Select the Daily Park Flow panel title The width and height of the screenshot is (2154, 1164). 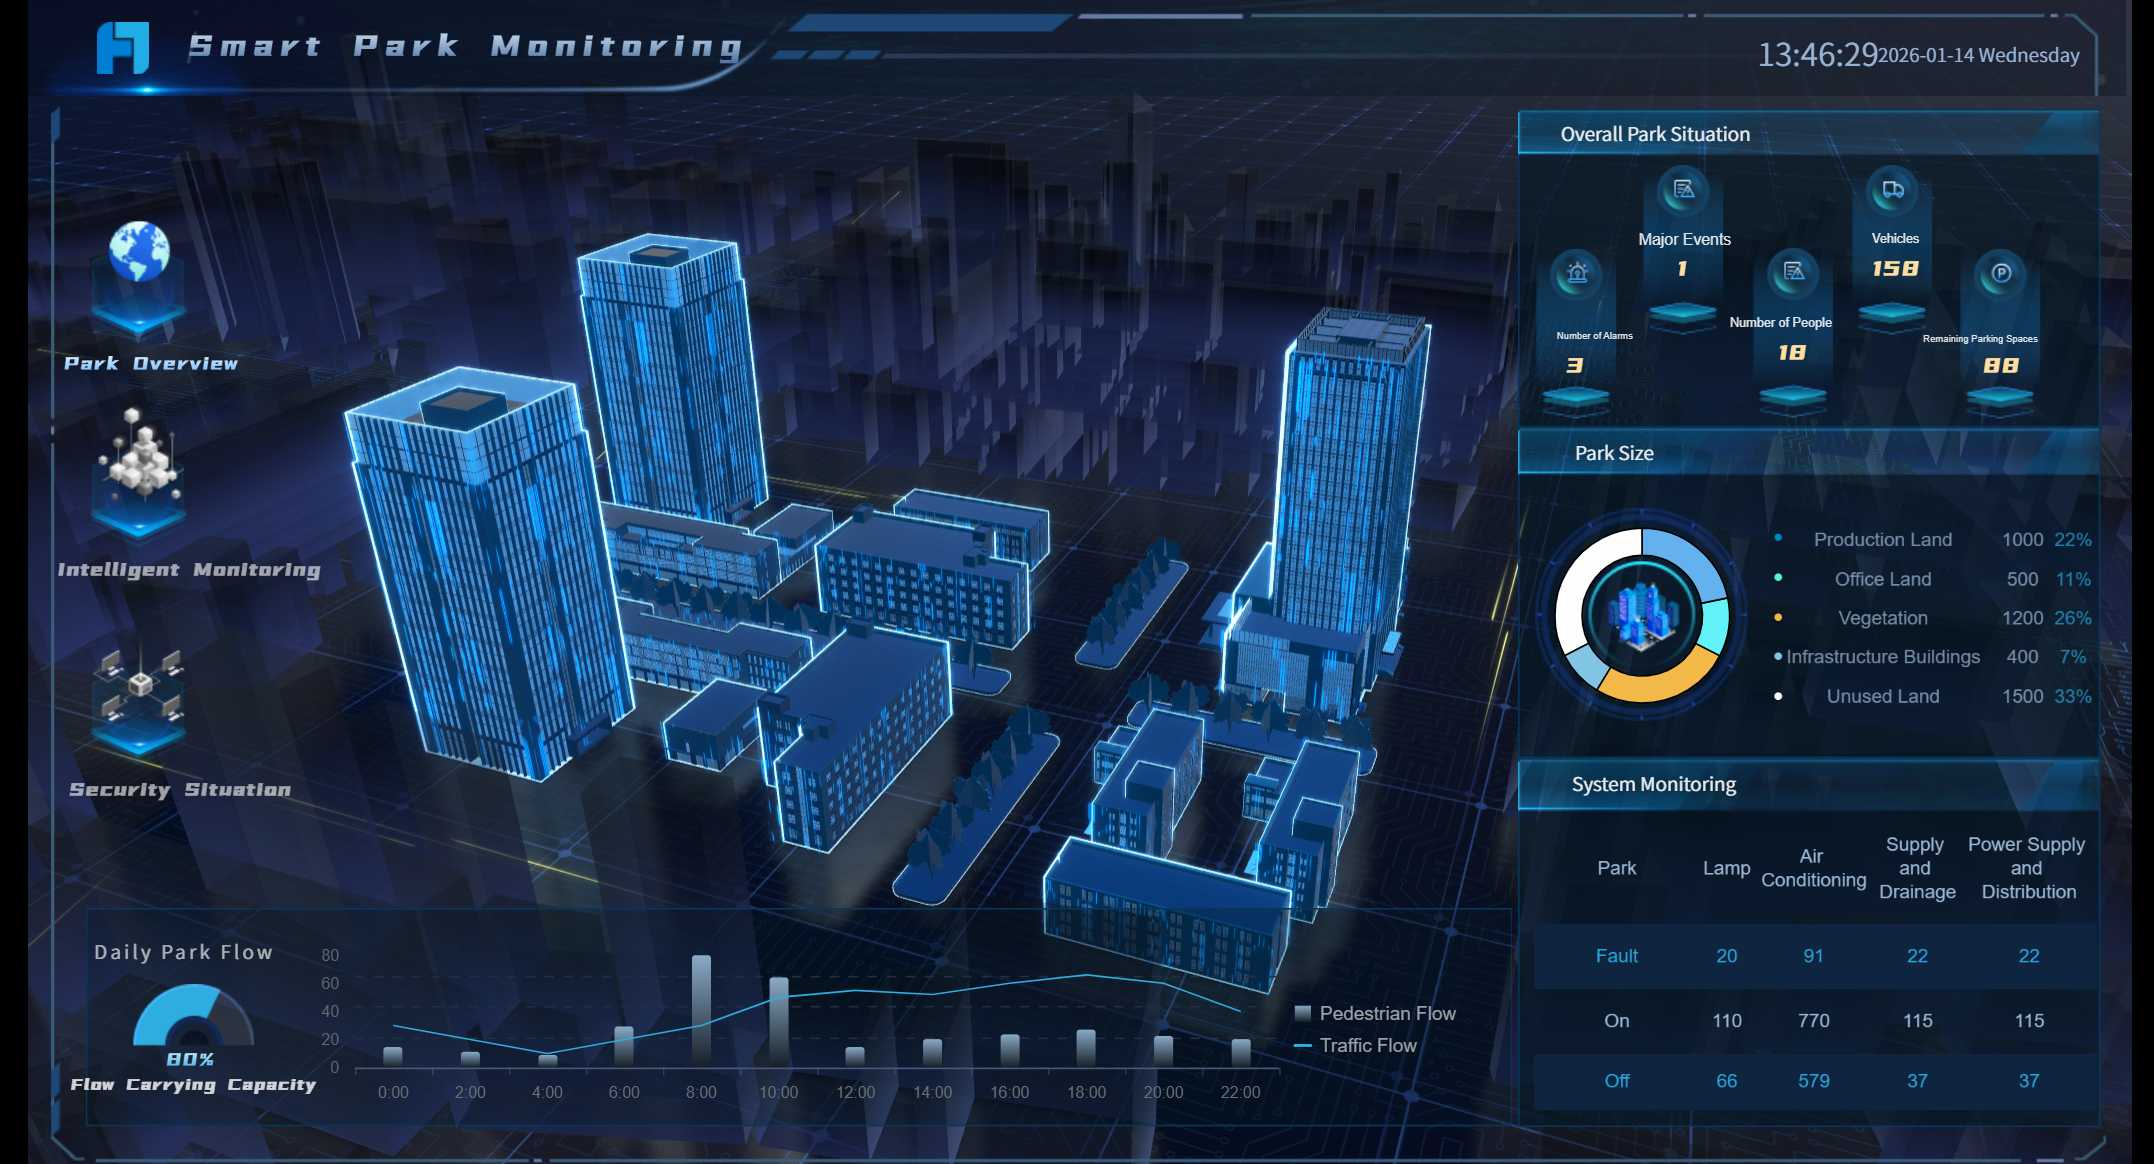point(186,952)
